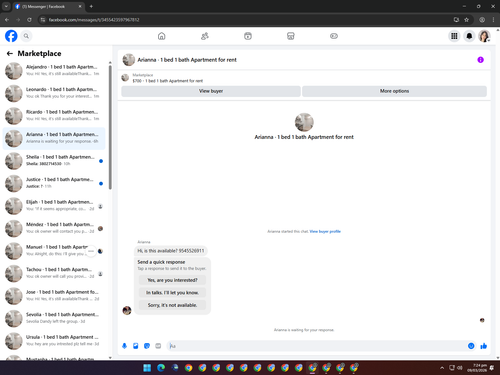The height and width of the screenshot is (375, 500).
Task: Launch Microsoft Edge from the taskbar
Action: tap(161, 368)
